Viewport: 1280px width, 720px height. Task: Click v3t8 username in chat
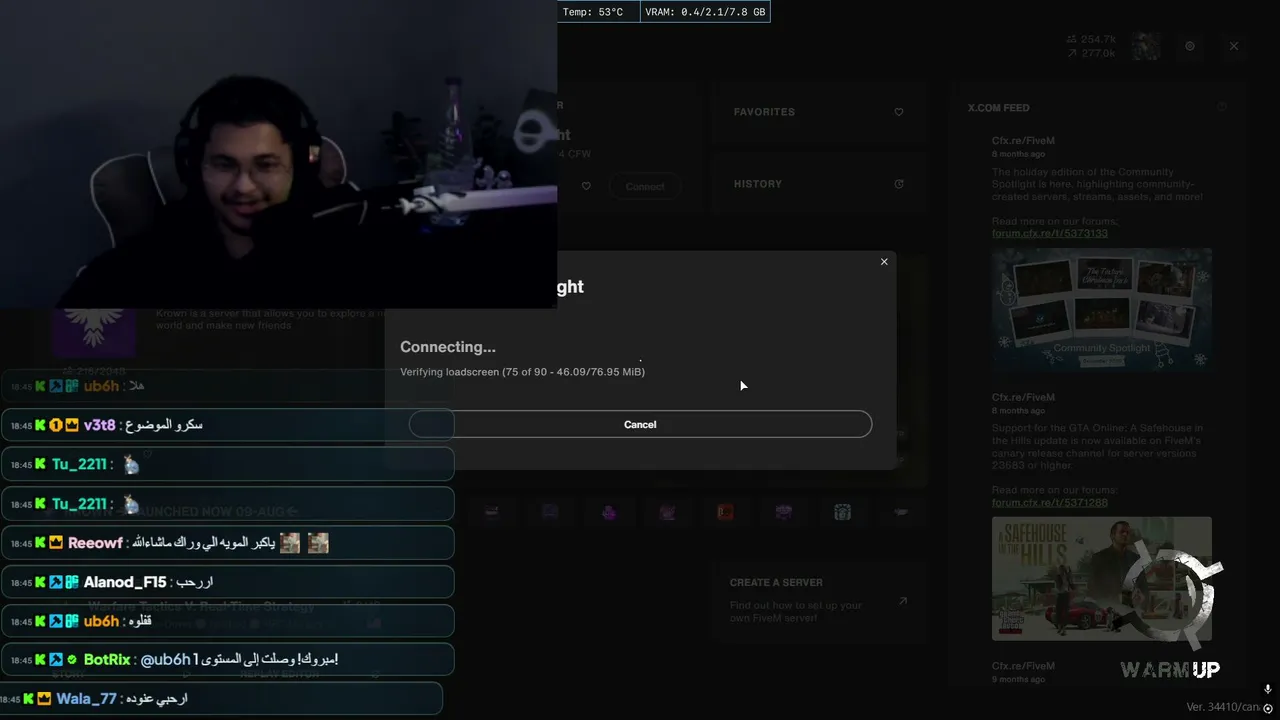click(99, 425)
